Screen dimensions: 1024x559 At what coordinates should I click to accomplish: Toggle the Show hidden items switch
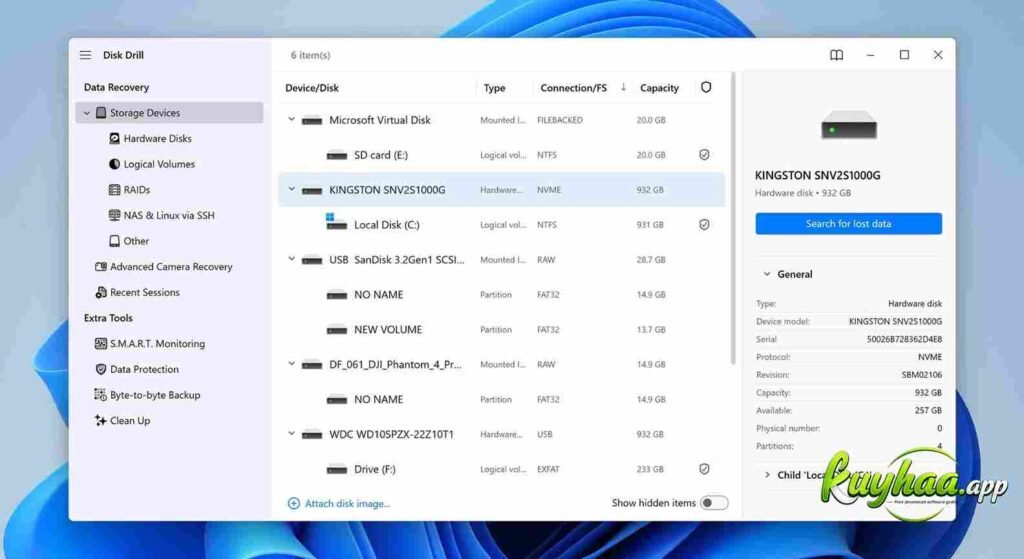tap(714, 503)
